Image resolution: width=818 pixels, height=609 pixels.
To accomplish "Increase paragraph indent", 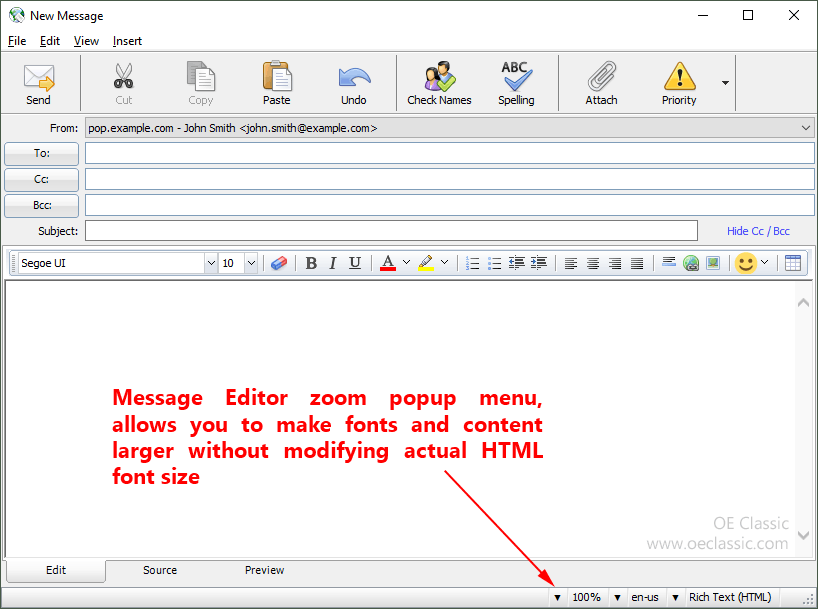I will [539, 263].
